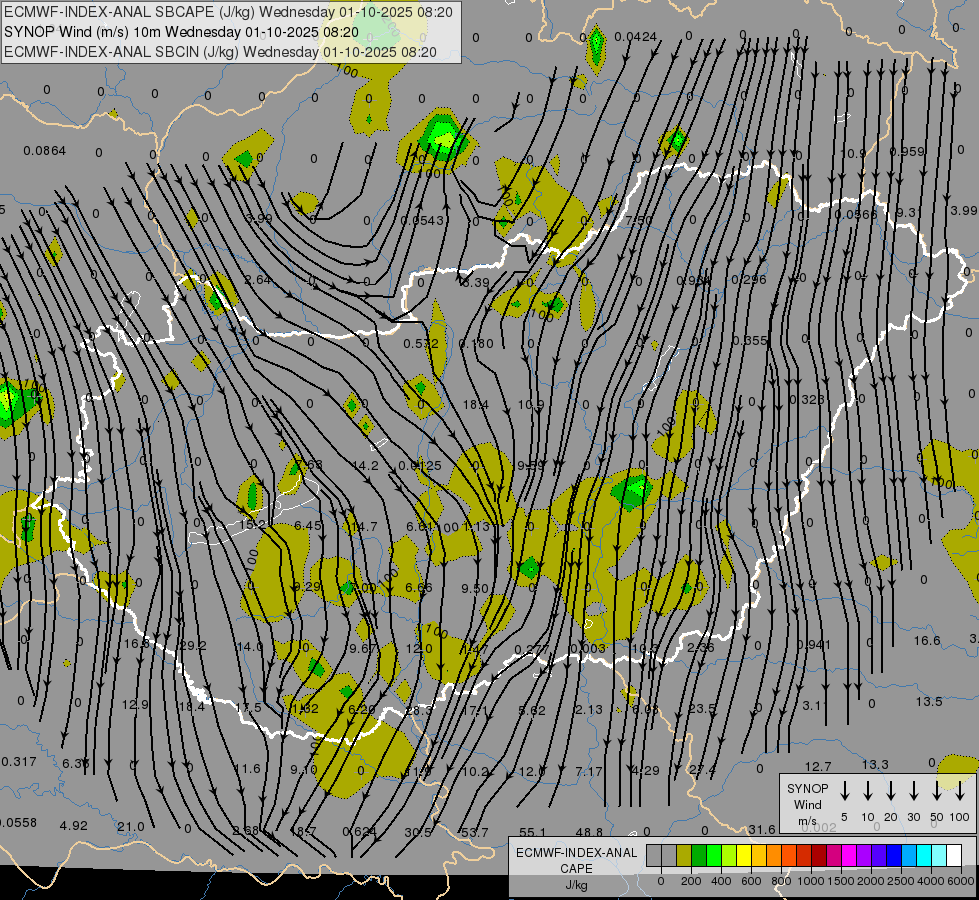The image size is (979, 900).
Task: Select the first gray CAPE legend swatch
Action: click(654, 855)
